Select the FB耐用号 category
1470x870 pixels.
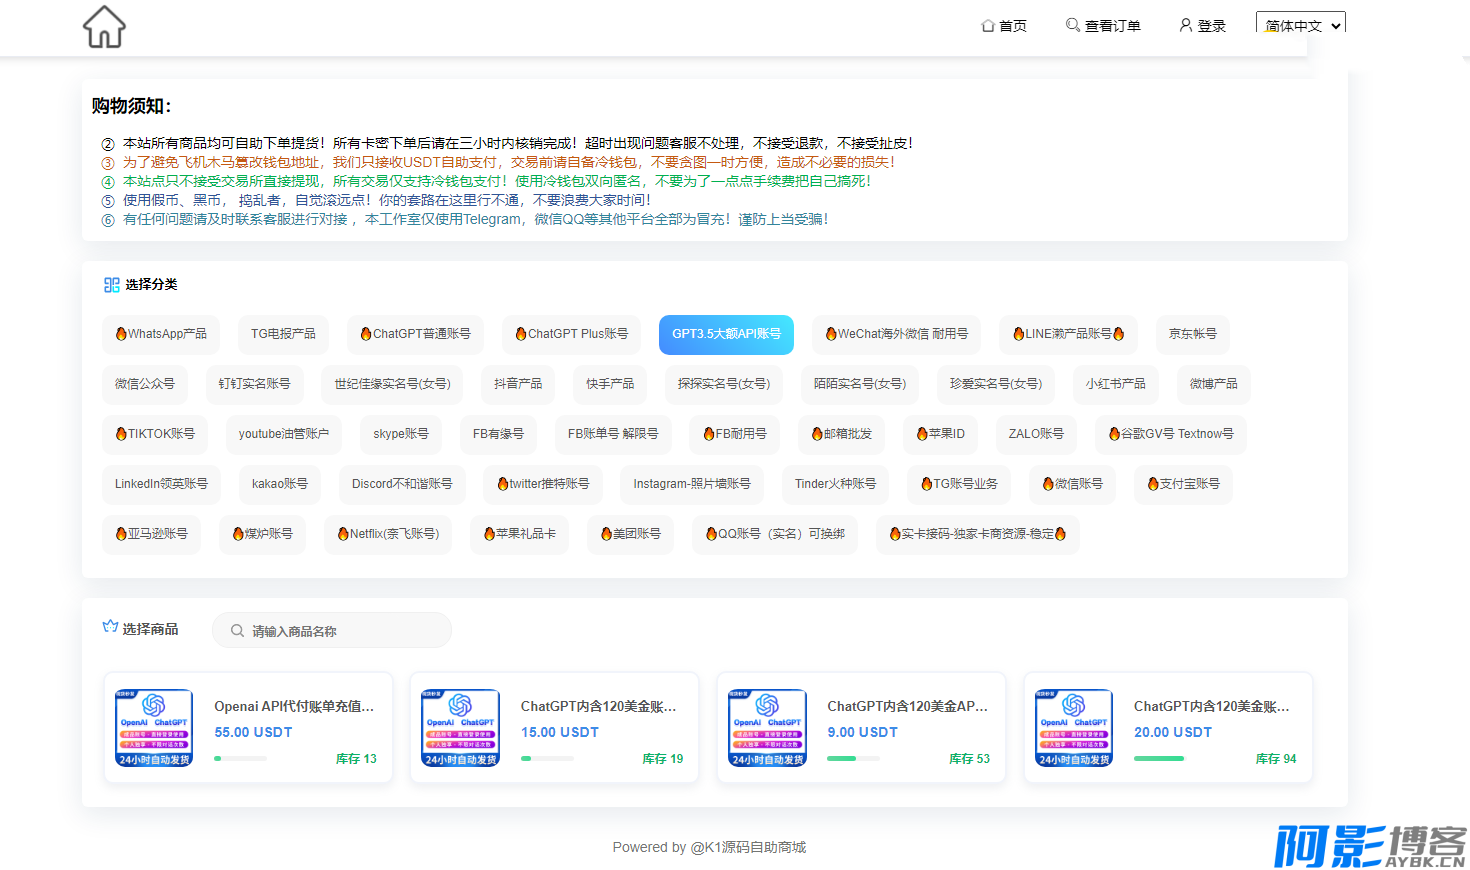coord(735,434)
